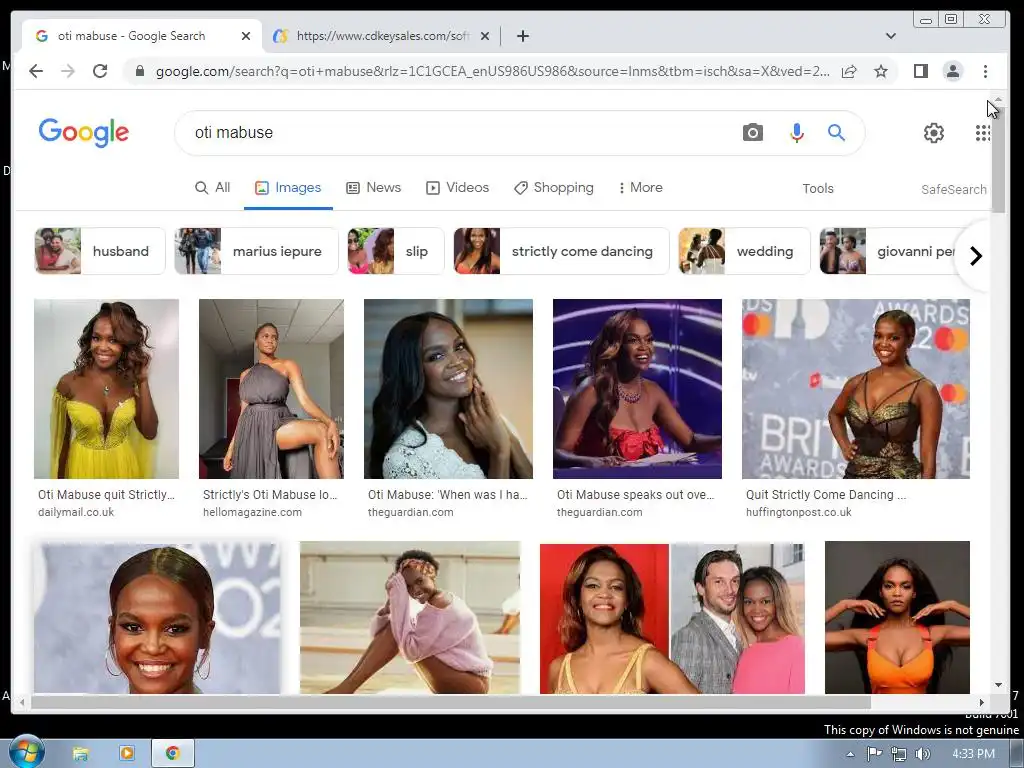
Task: Open the smiling close-up Brits image
Action: tap(157, 618)
